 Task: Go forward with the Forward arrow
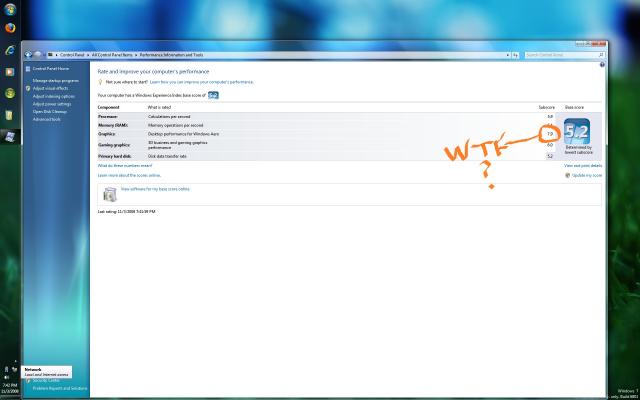pos(38,54)
